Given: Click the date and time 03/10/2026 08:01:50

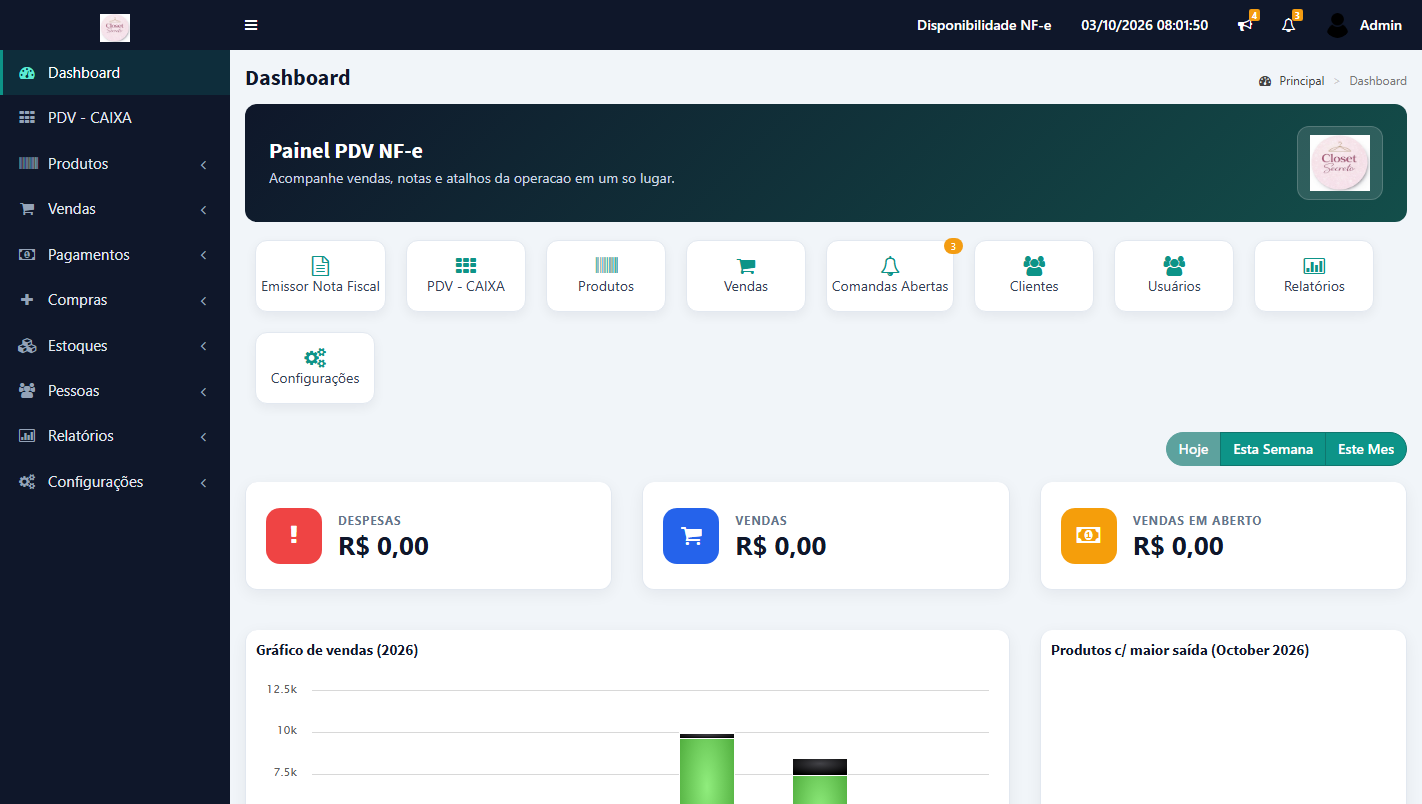Looking at the screenshot, I should click(x=1144, y=25).
